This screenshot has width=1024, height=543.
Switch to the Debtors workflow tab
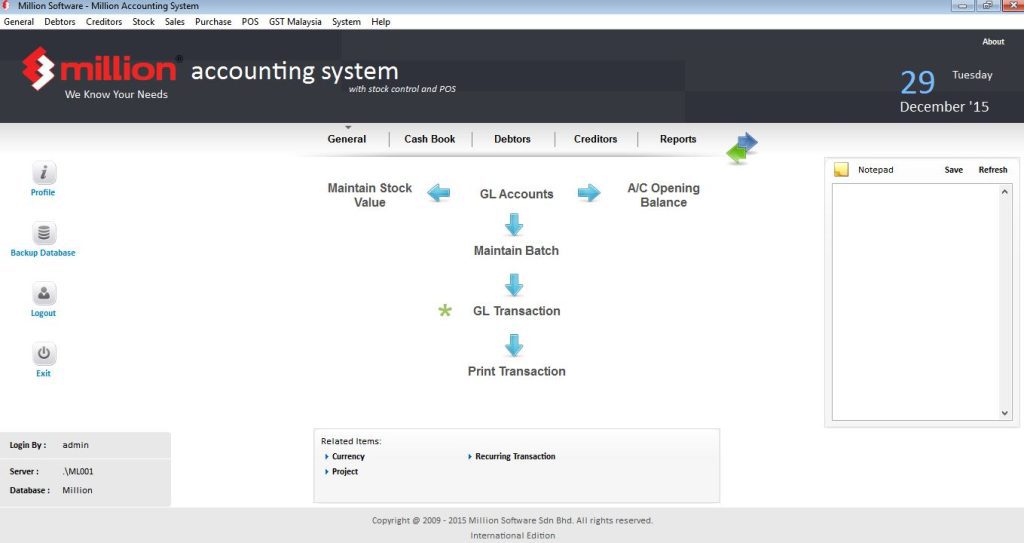512,139
